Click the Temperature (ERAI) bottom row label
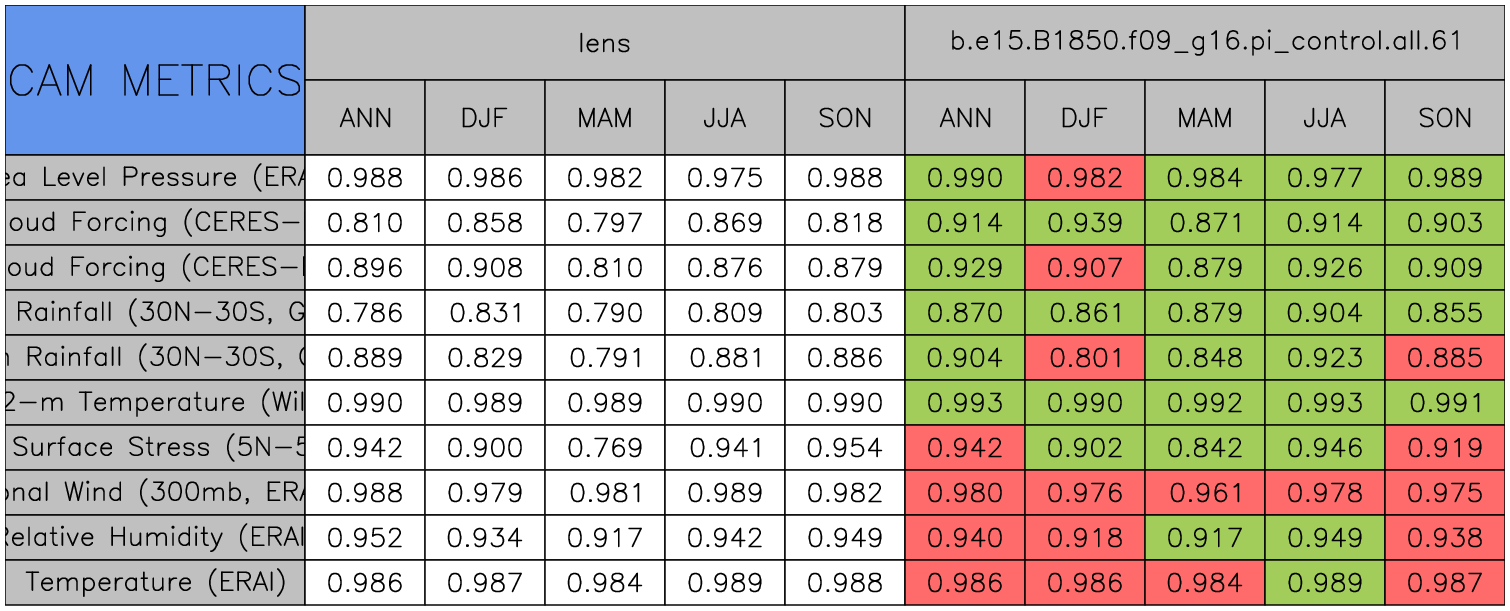1510x611 pixels. [x=155, y=582]
